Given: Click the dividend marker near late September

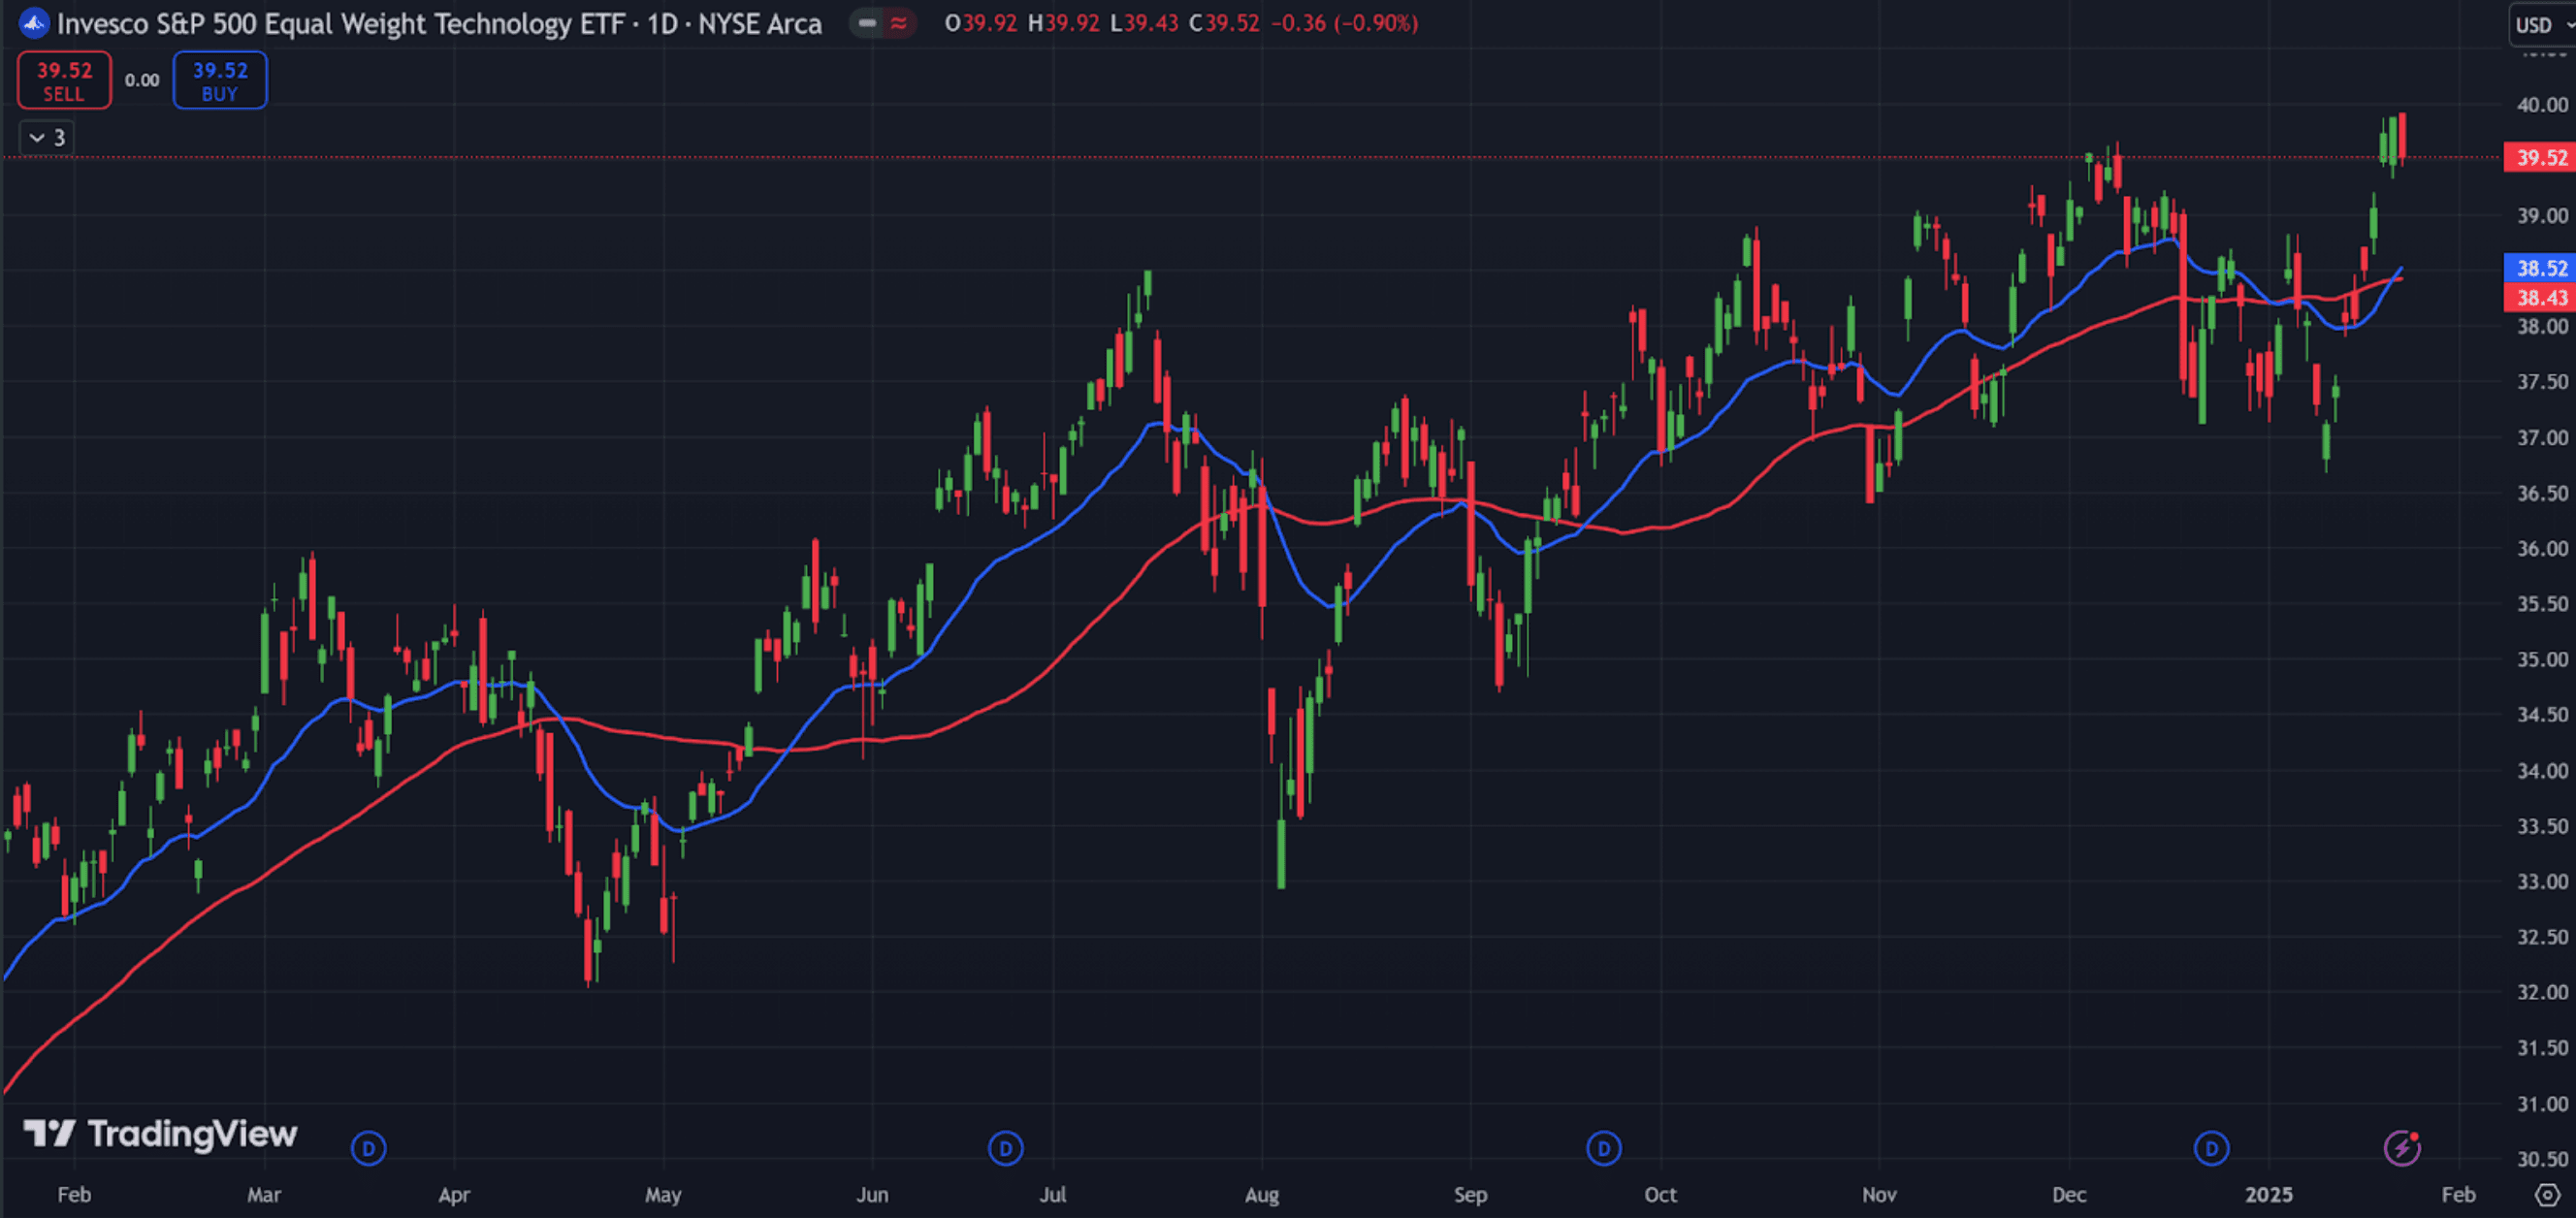Looking at the screenshot, I should click(1603, 1148).
